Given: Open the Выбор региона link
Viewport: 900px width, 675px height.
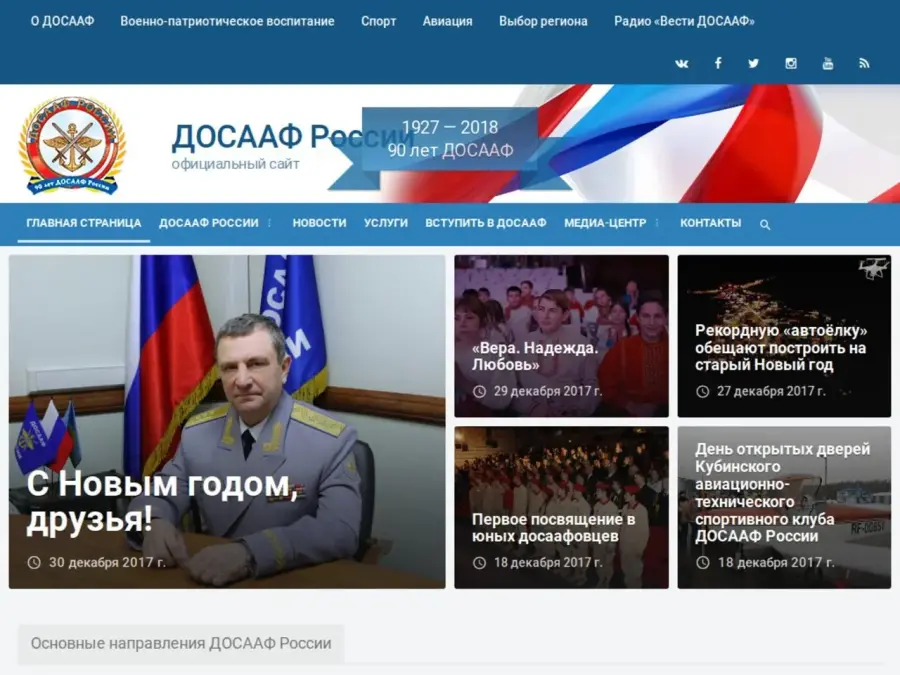Looking at the screenshot, I should coord(543,21).
